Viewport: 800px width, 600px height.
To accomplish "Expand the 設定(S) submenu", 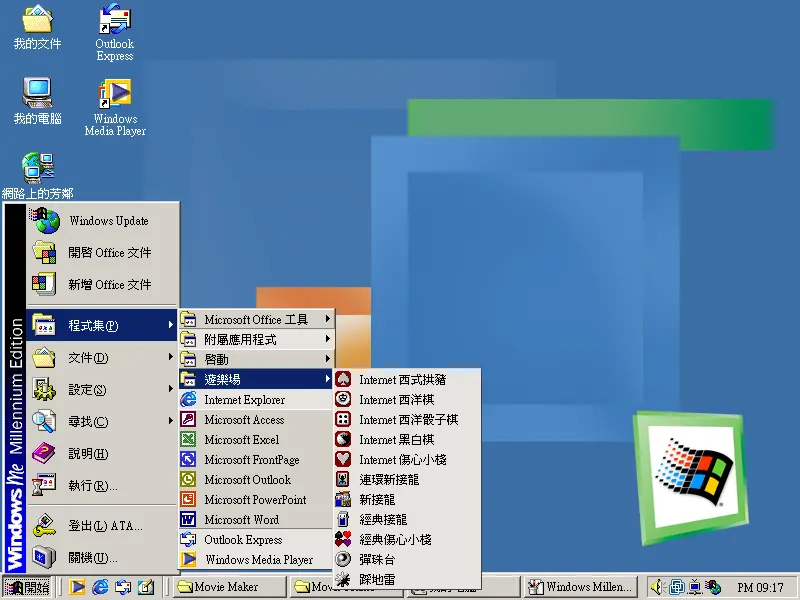I will pyautogui.click(x=102, y=389).
